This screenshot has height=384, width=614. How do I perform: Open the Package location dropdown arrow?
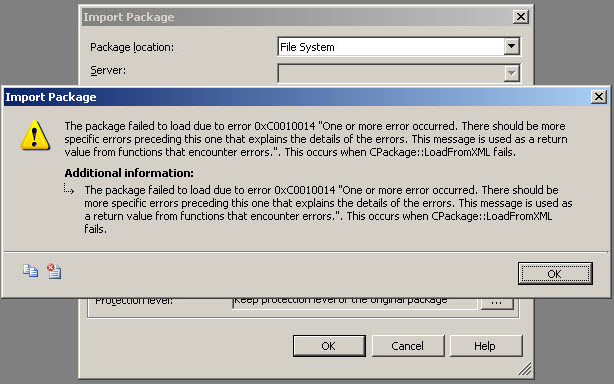click(511, 47)
